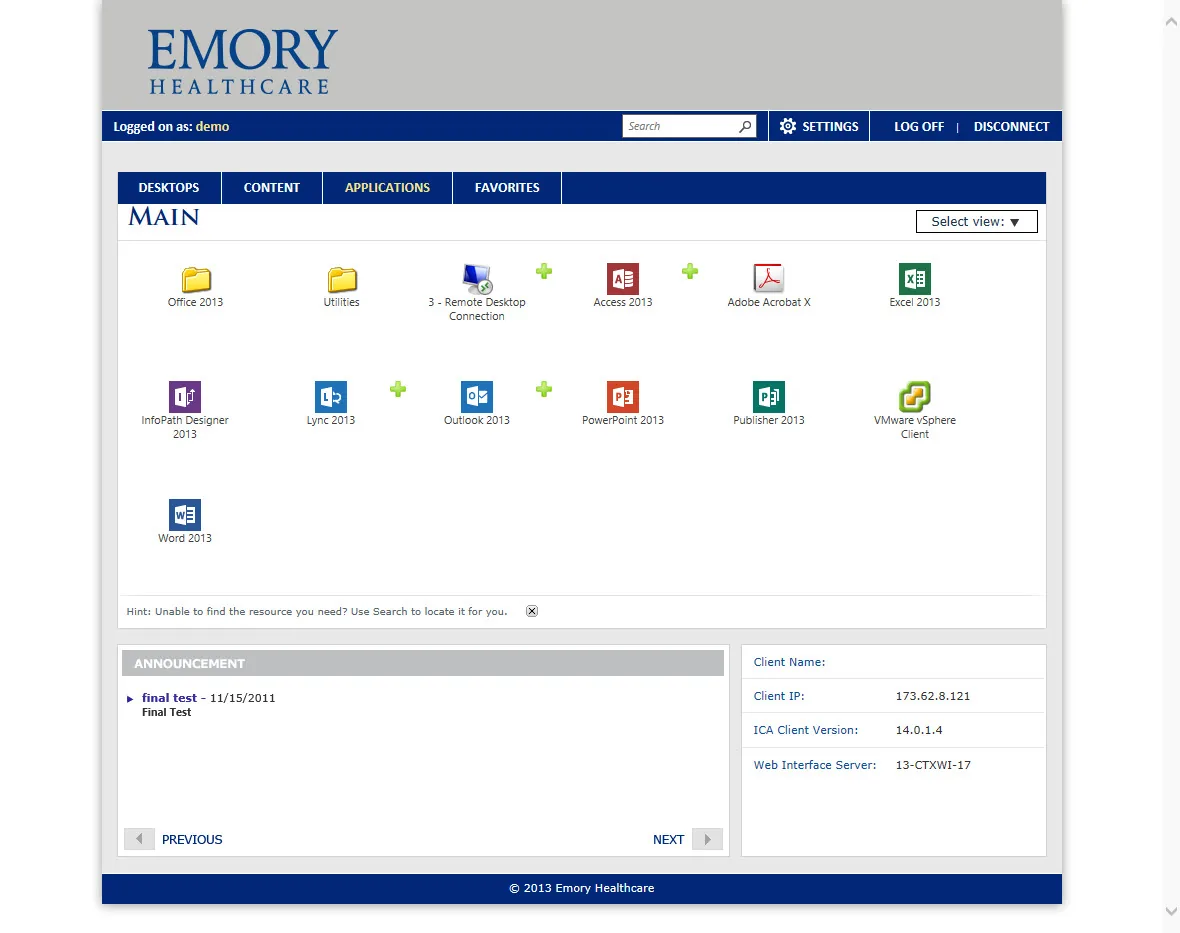Click the next announcement arrow

(707, 839)
